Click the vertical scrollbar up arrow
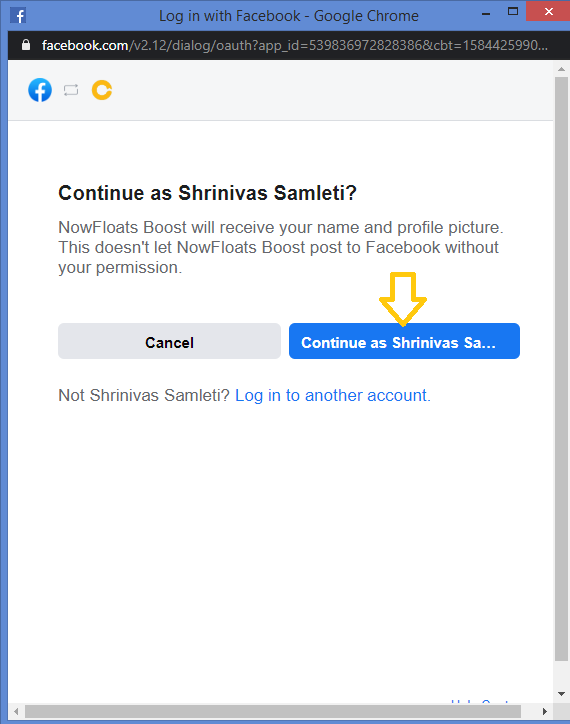The height and width of the screenshot is (724, 570). pyautogui.click(x=562, y=69)
